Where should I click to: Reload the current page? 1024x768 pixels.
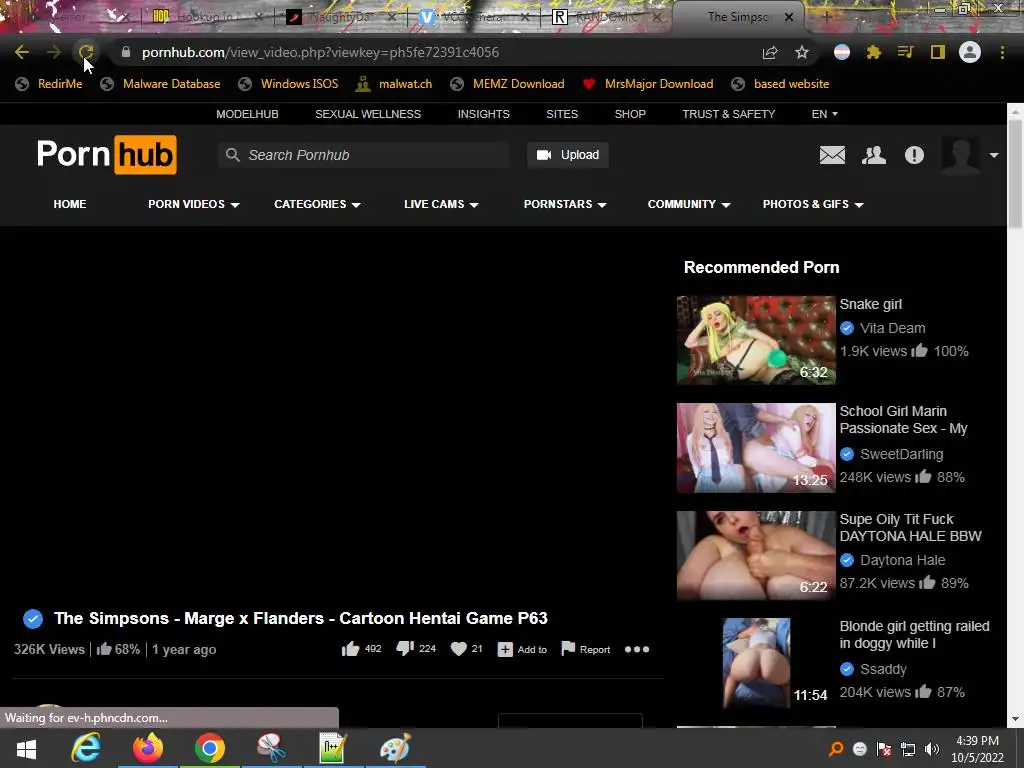pyautogui.click(x=86, y=52)
